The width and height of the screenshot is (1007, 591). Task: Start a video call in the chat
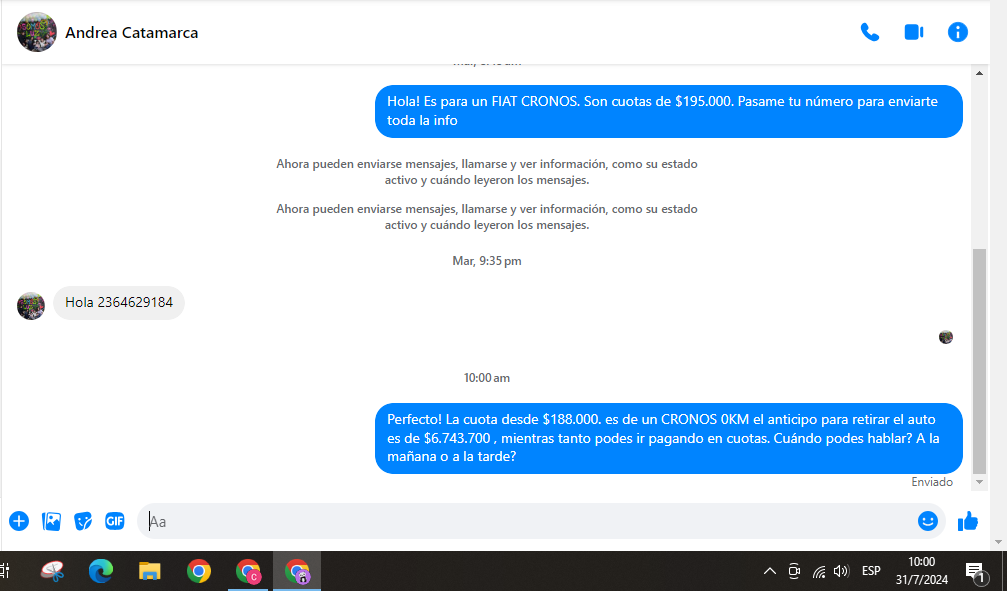(914, 32)
